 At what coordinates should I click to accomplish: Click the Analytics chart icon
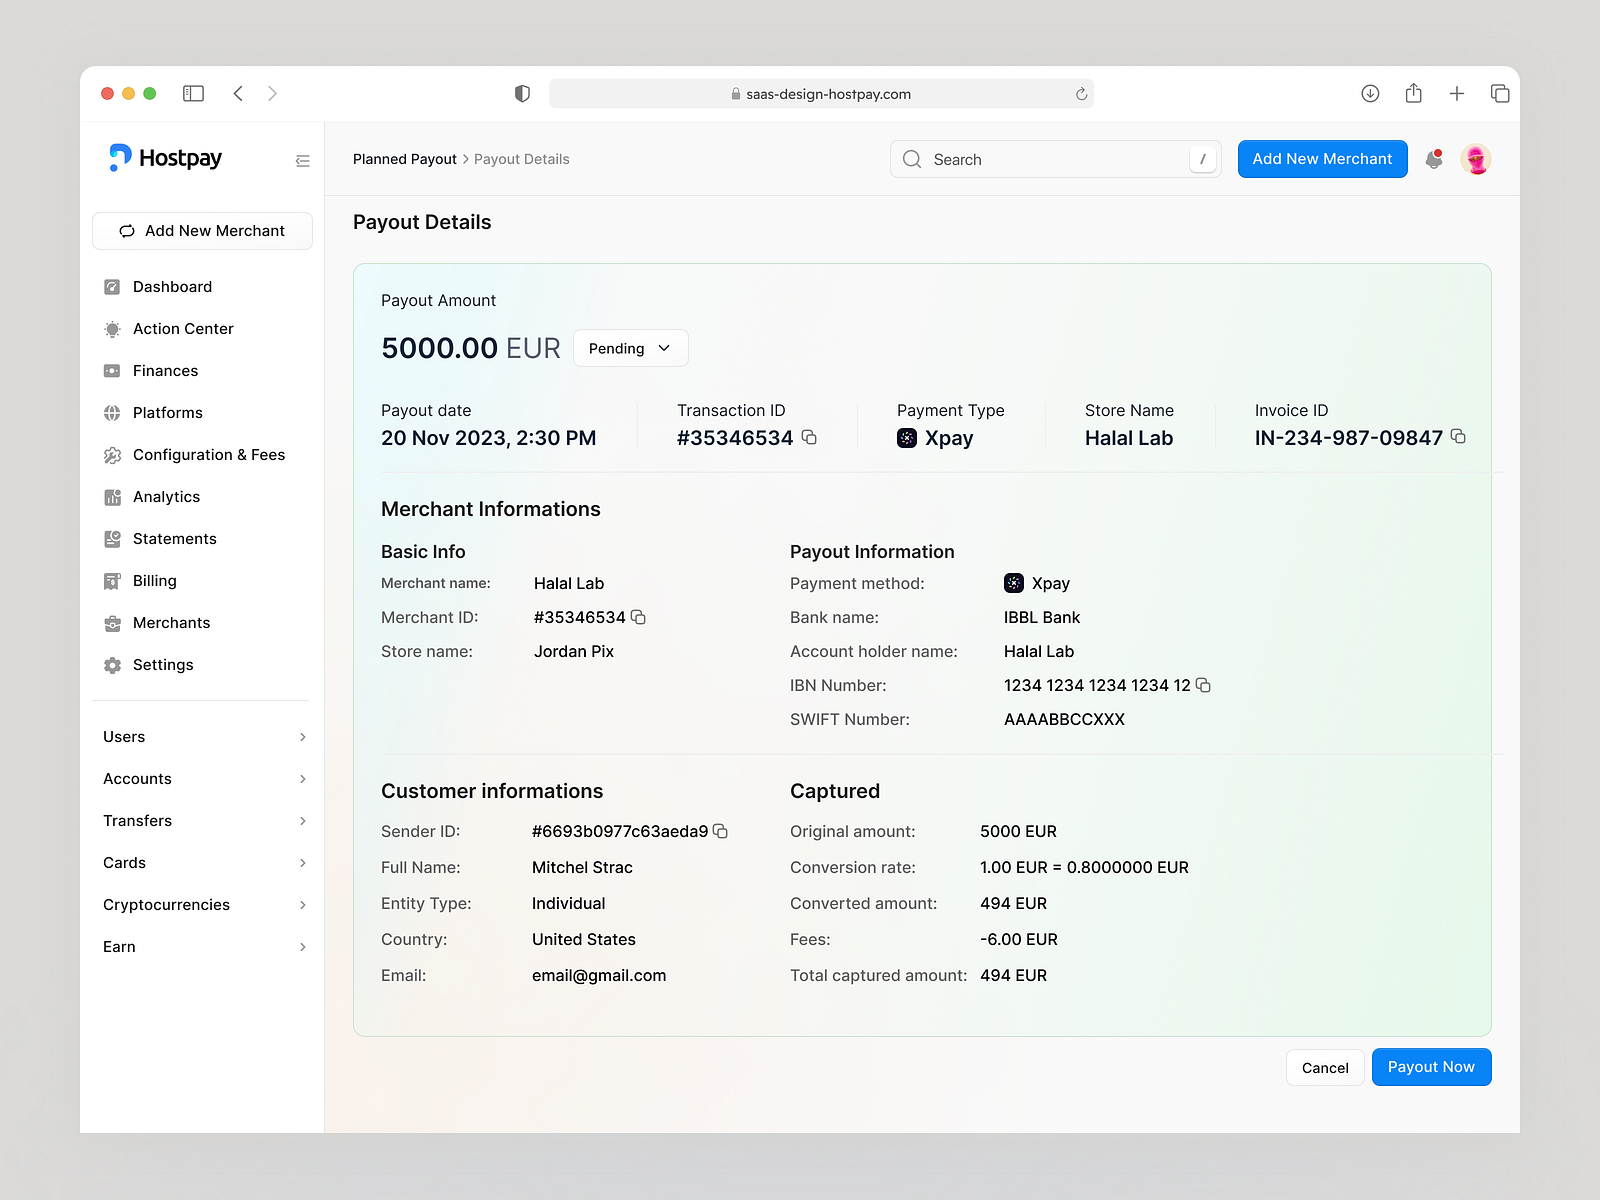113,496
